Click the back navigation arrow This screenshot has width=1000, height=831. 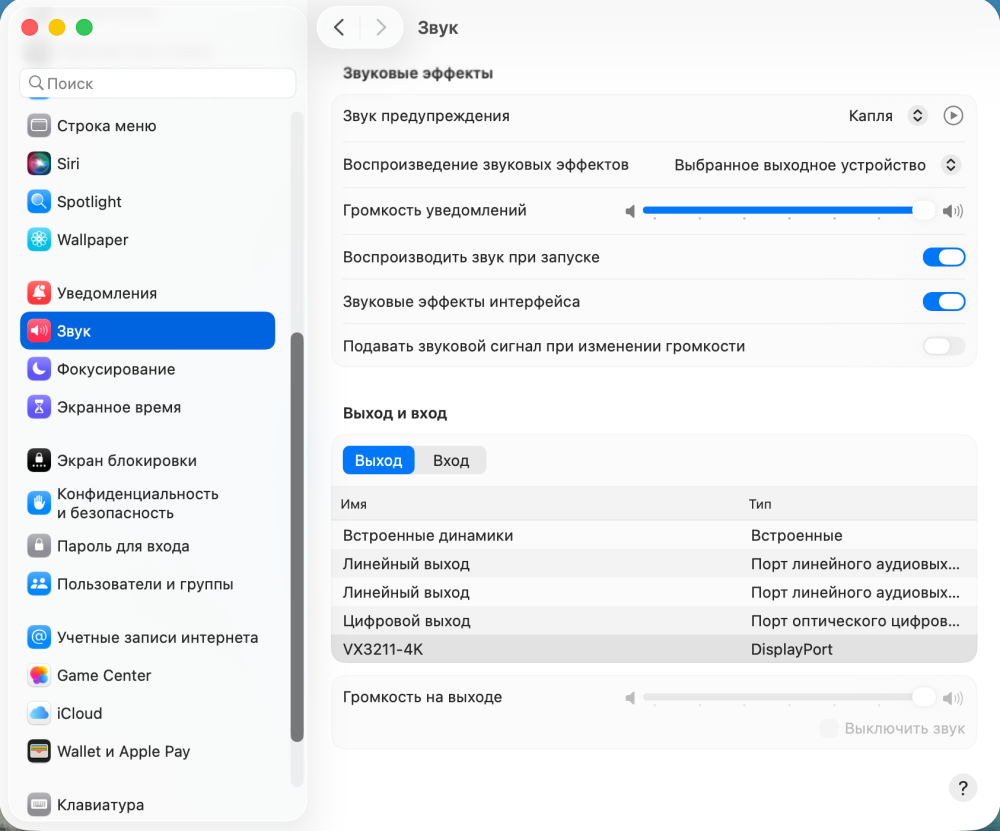coord(339,27)
